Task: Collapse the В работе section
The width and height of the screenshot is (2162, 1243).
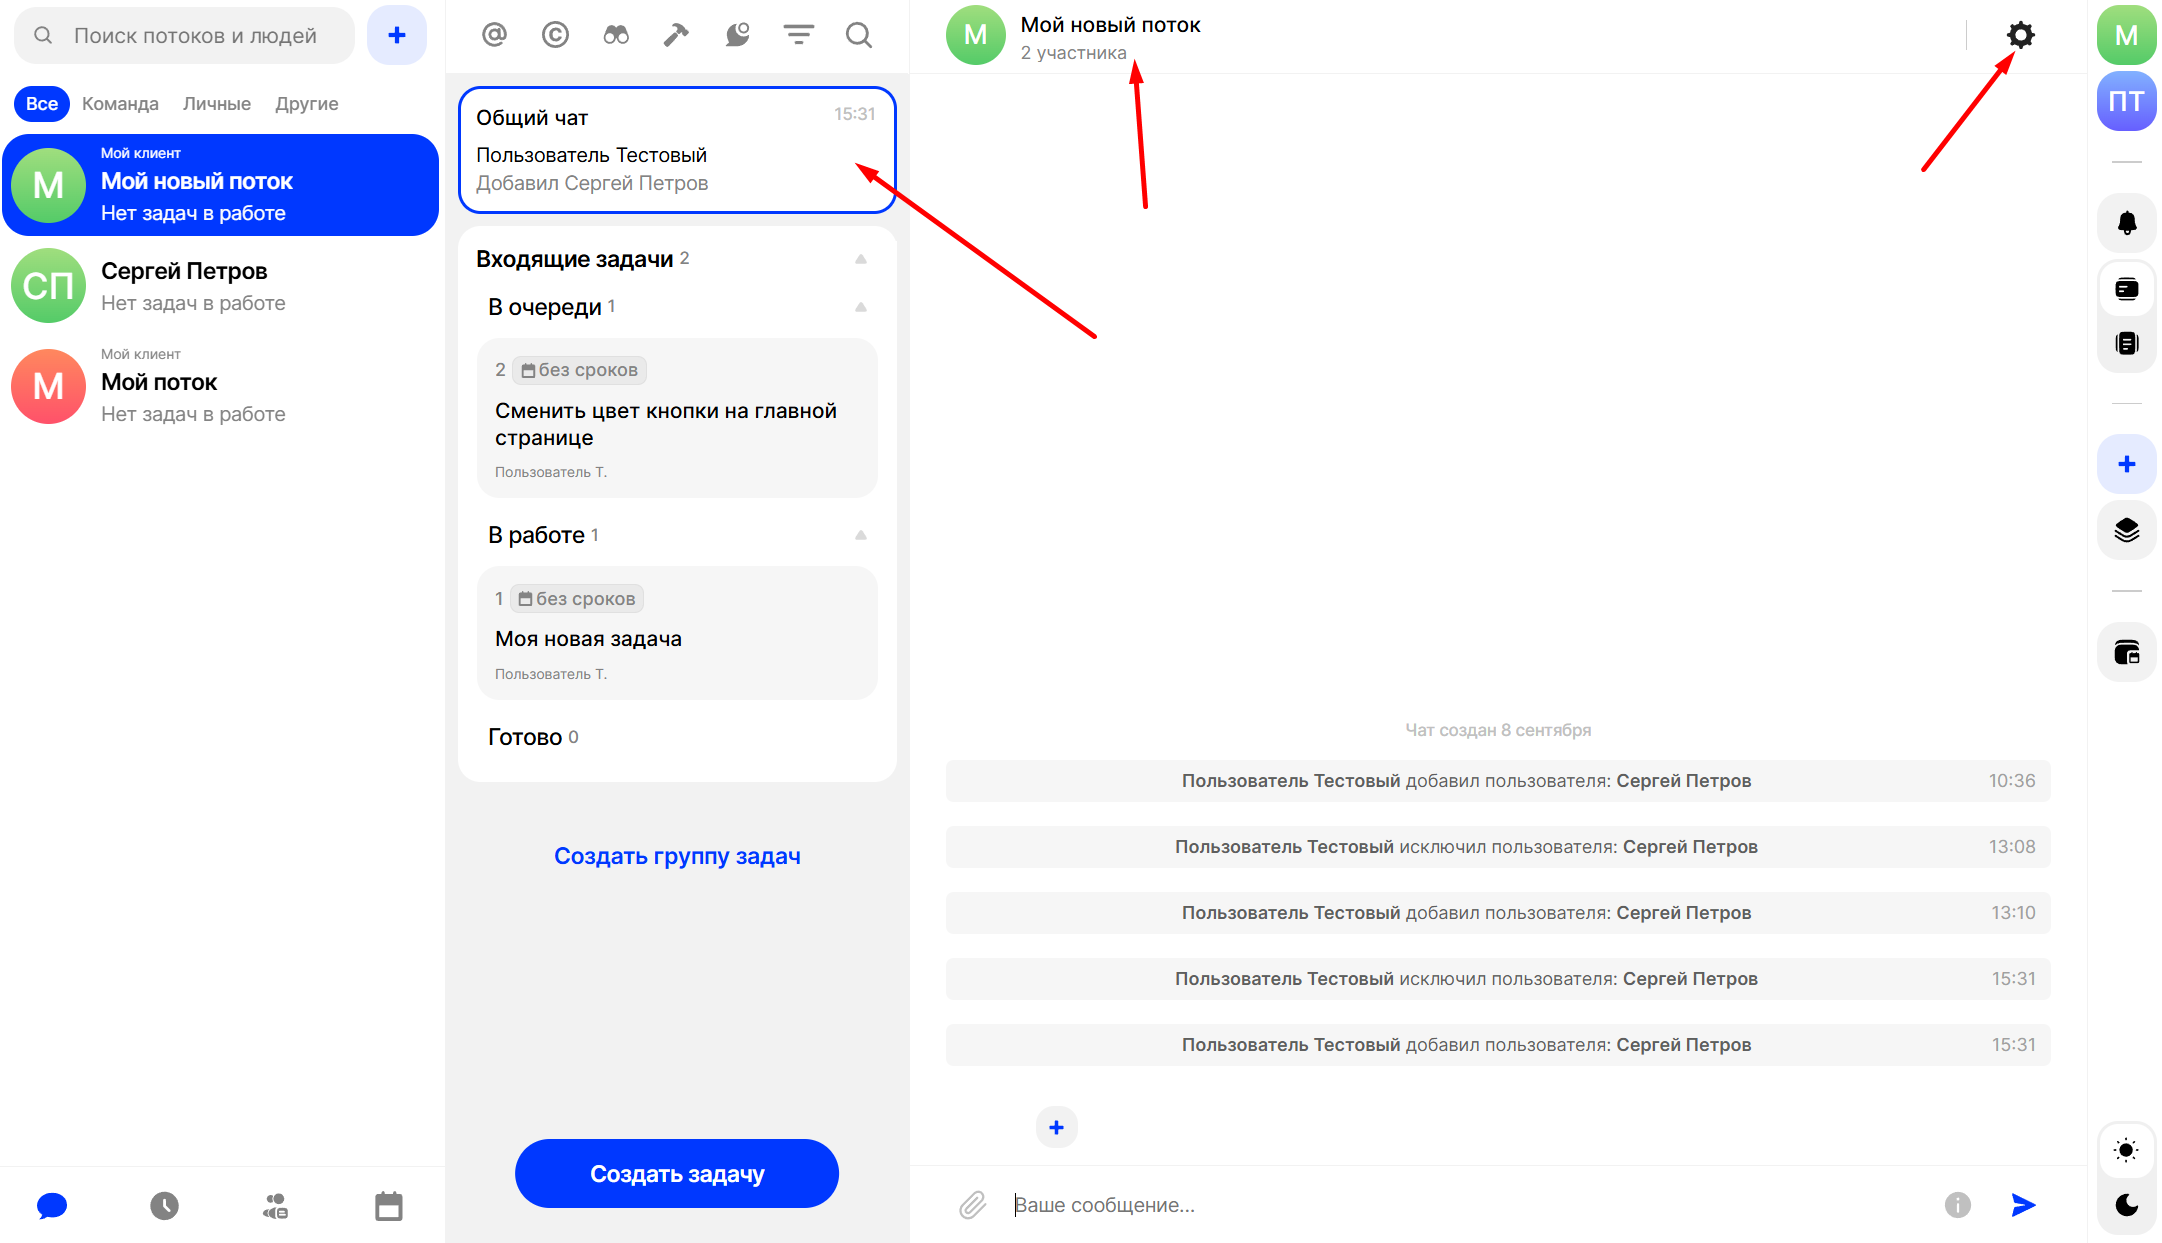Action: 860,535
